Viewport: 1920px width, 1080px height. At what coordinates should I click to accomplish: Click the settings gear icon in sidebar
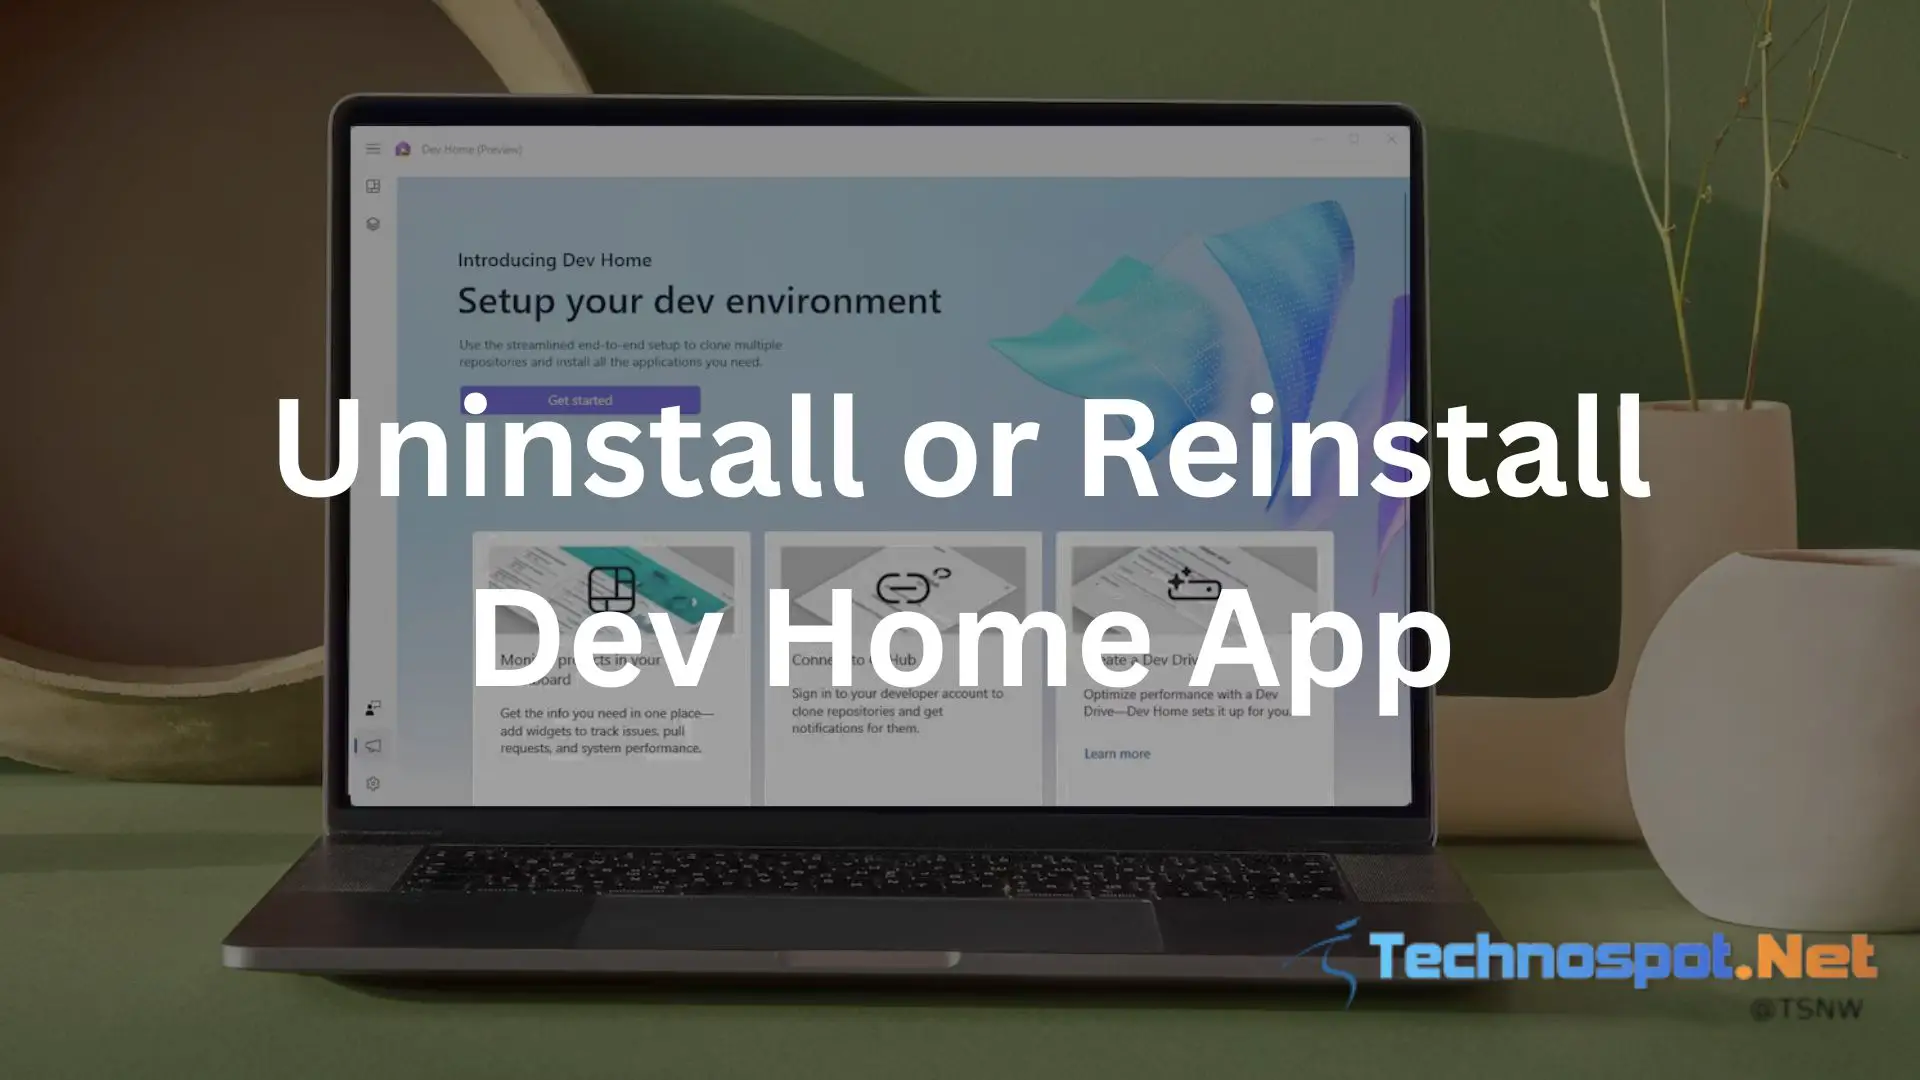[x=372, y=783]
